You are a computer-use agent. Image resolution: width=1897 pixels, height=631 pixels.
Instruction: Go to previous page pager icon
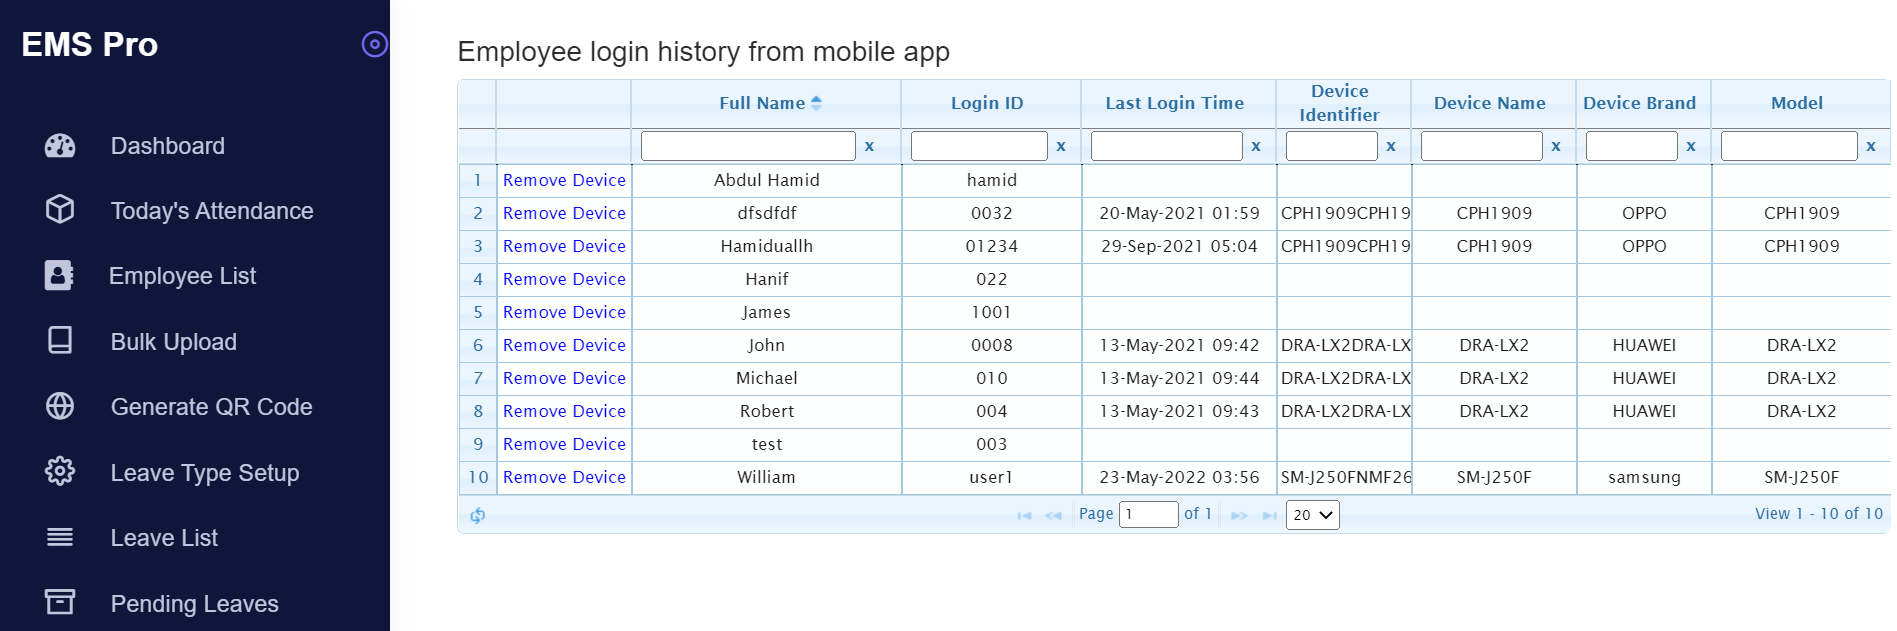(x=1053, y=515)
